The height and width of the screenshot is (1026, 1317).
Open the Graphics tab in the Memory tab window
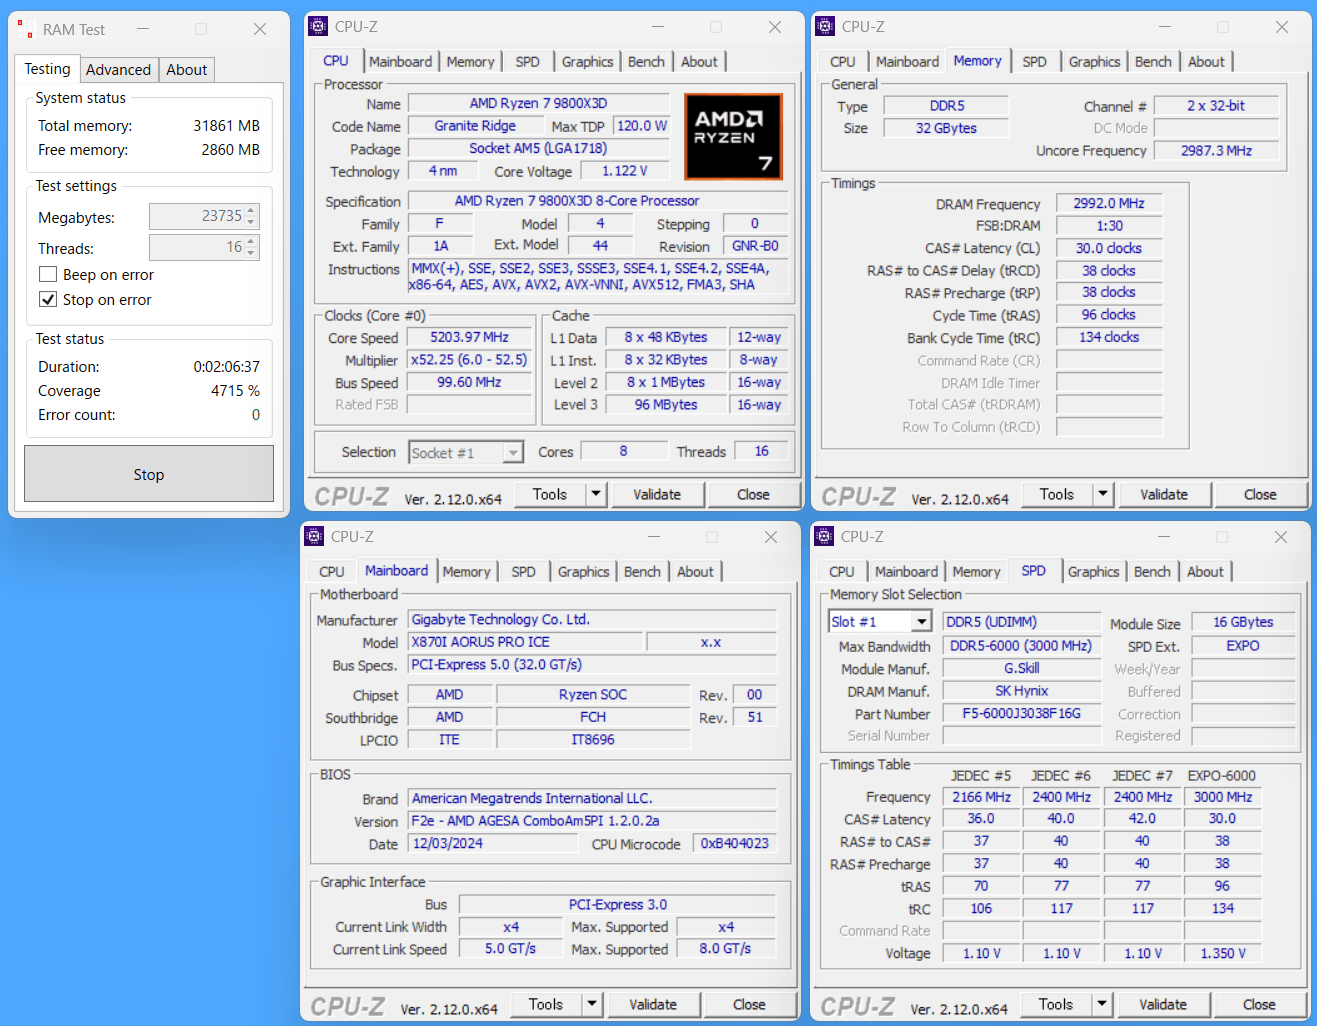tap(1094, 62)
